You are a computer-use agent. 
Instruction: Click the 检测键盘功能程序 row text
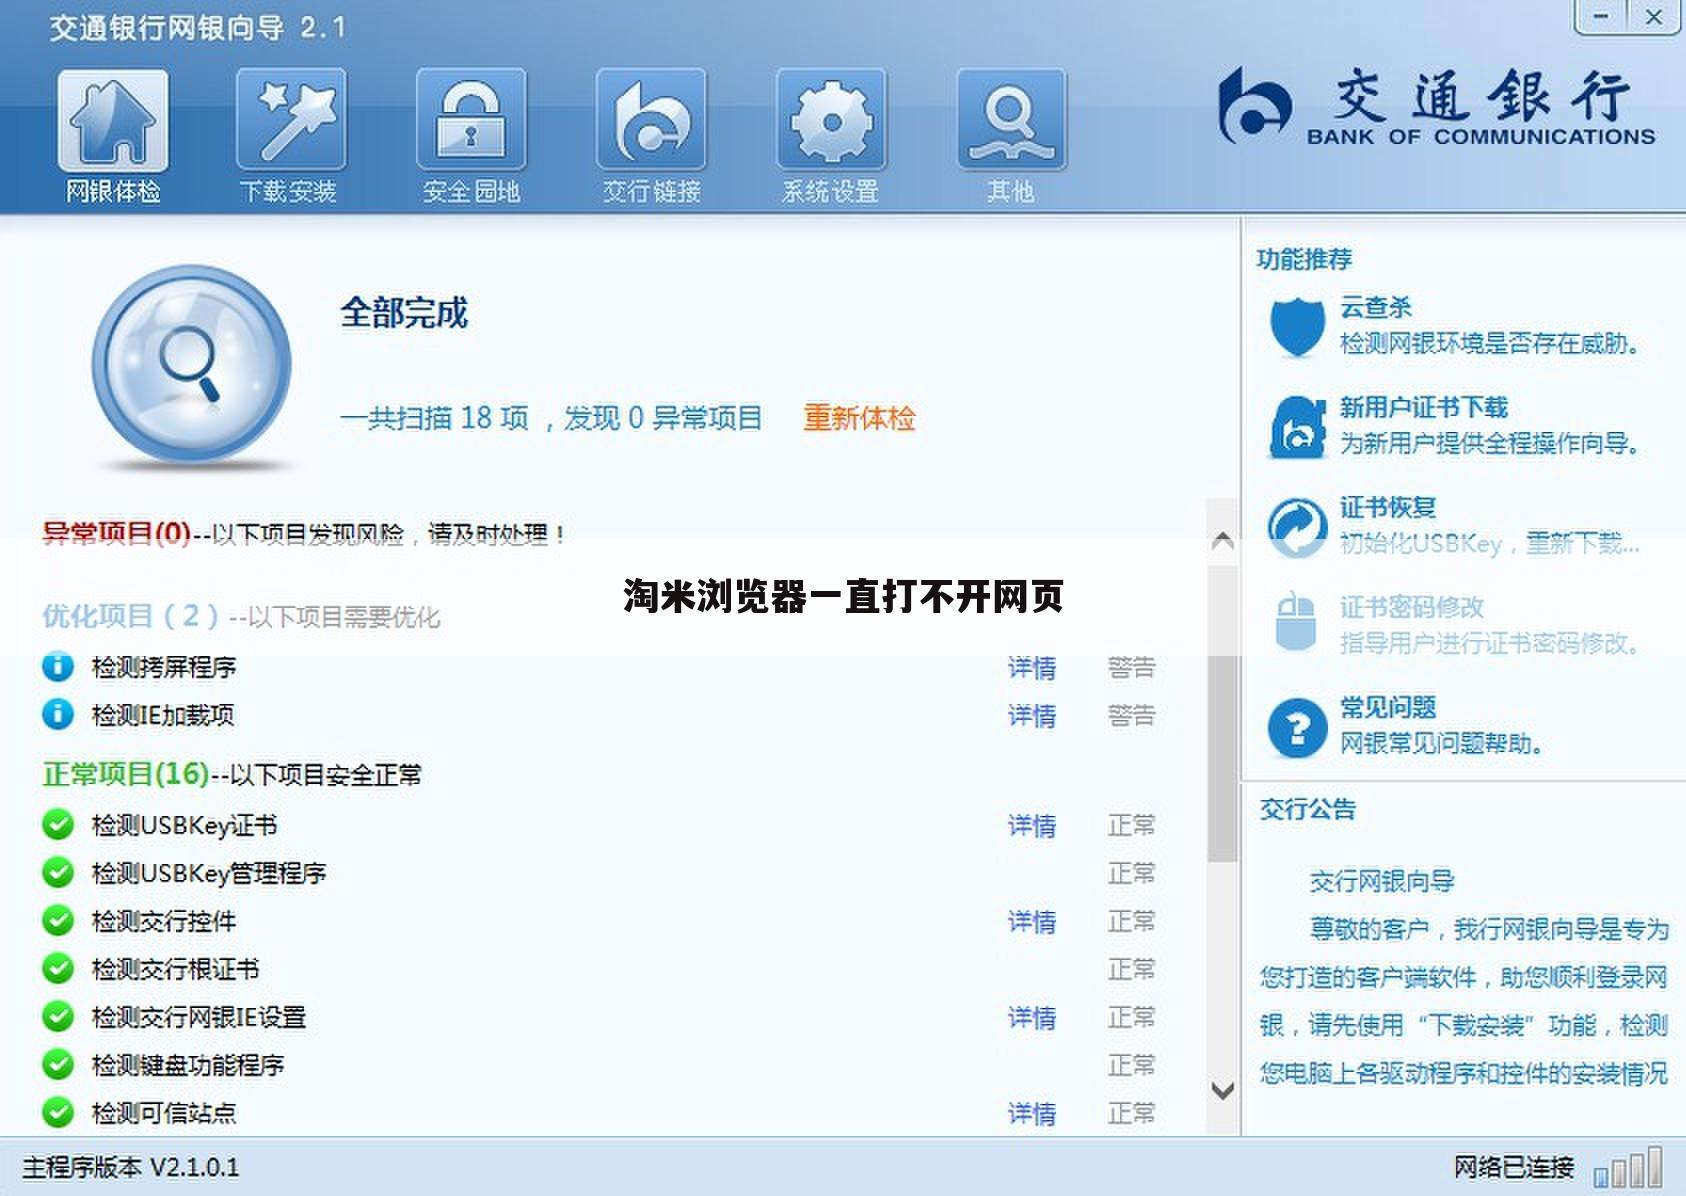coord(188,1065)
